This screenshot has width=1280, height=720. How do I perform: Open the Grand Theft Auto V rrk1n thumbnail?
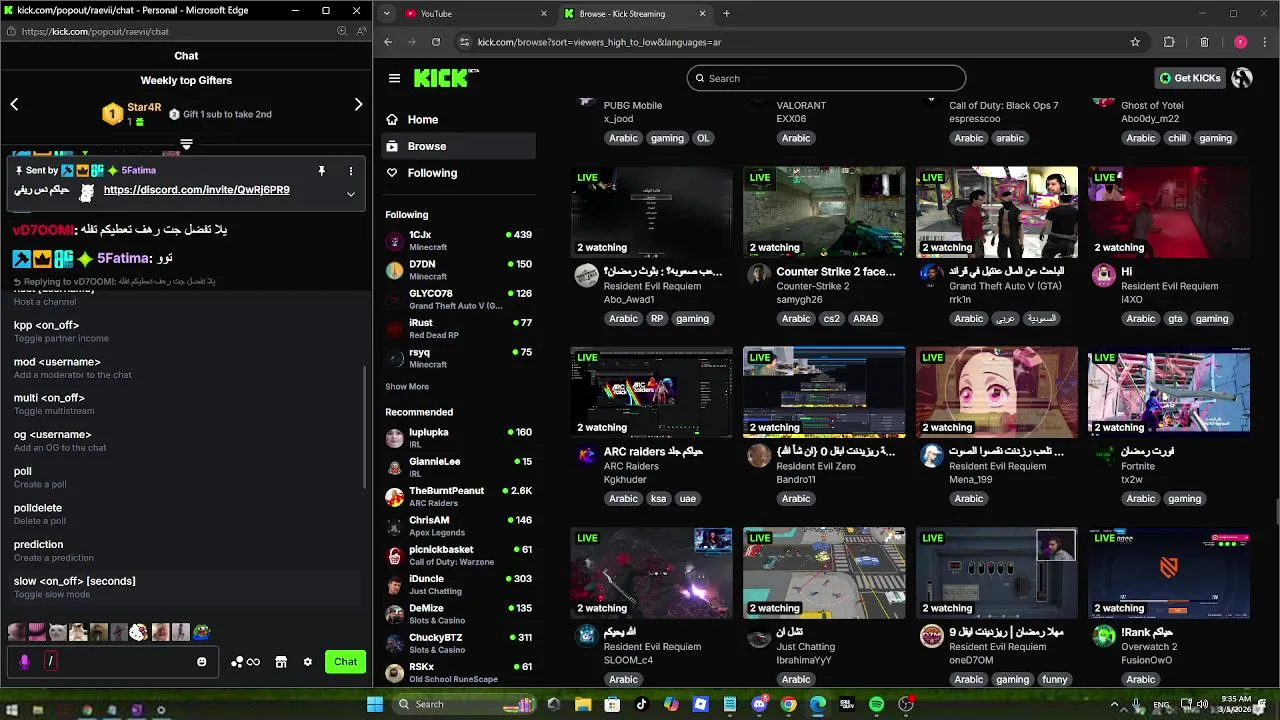pos(997,212)
